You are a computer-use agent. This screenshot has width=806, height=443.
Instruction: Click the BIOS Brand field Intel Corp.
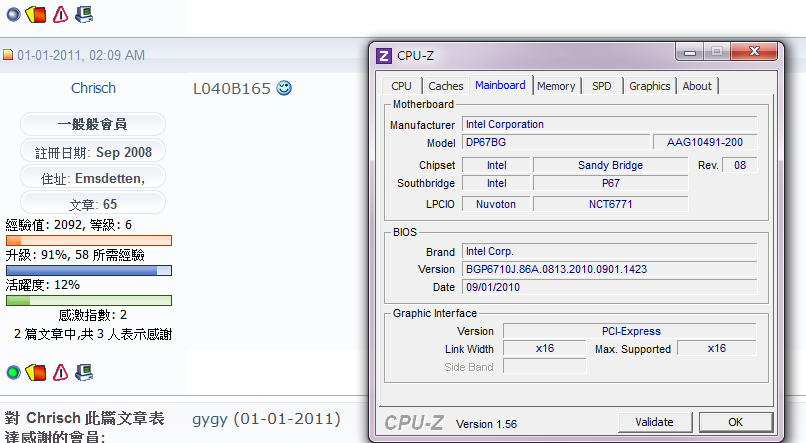pyautogui.click(x=610, y=251)
